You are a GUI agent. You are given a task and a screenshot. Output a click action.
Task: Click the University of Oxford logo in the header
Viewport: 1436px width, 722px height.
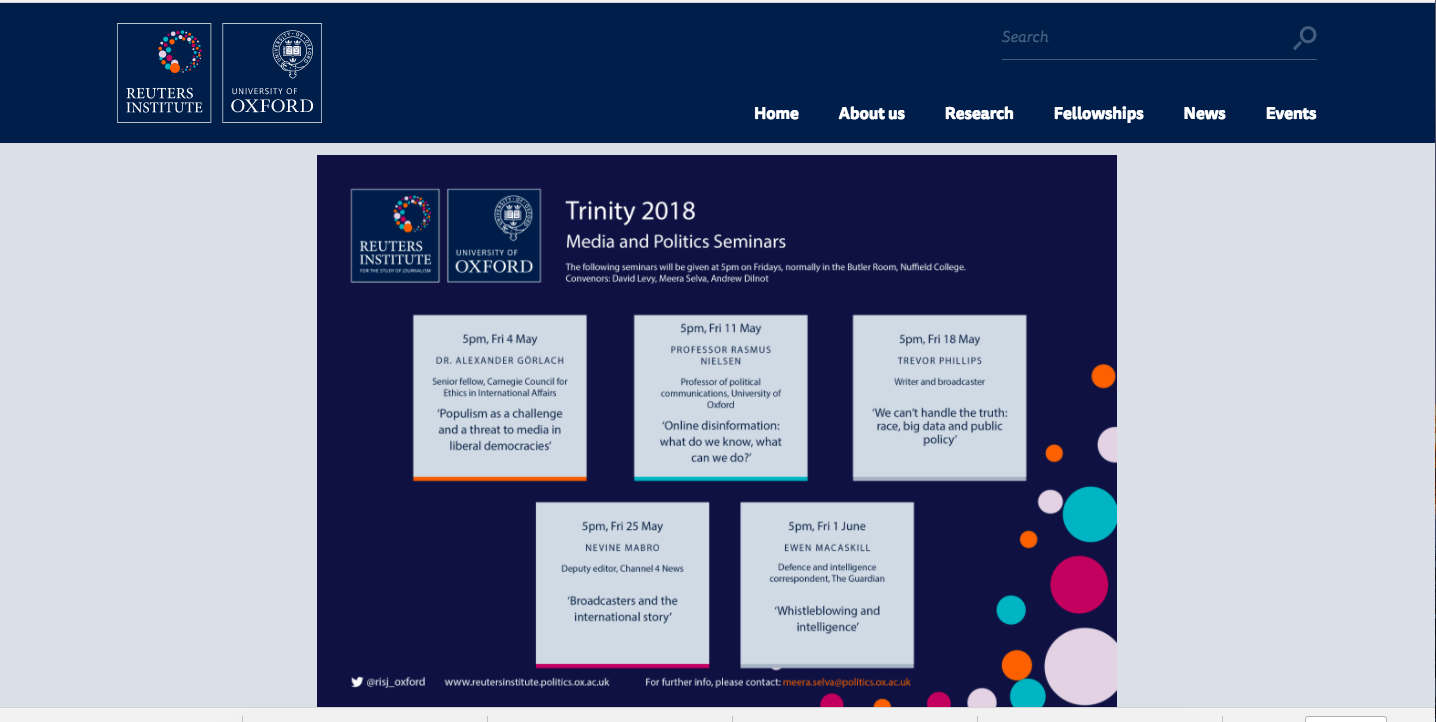pos(272,73)
